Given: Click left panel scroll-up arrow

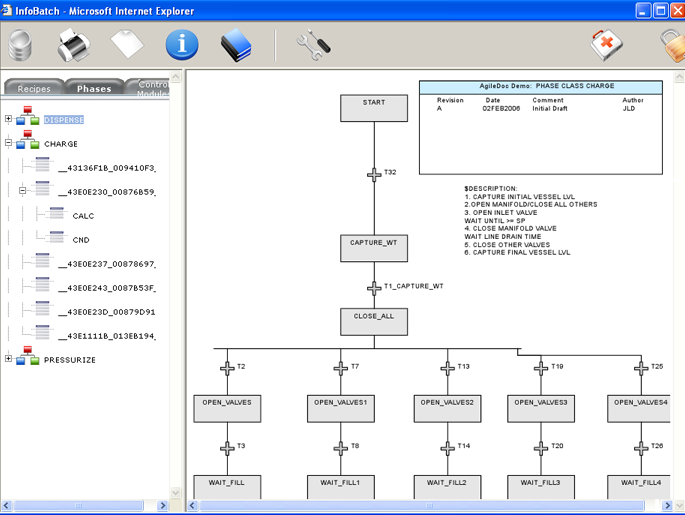Looking at the screenshot, I should click(176, 77).
